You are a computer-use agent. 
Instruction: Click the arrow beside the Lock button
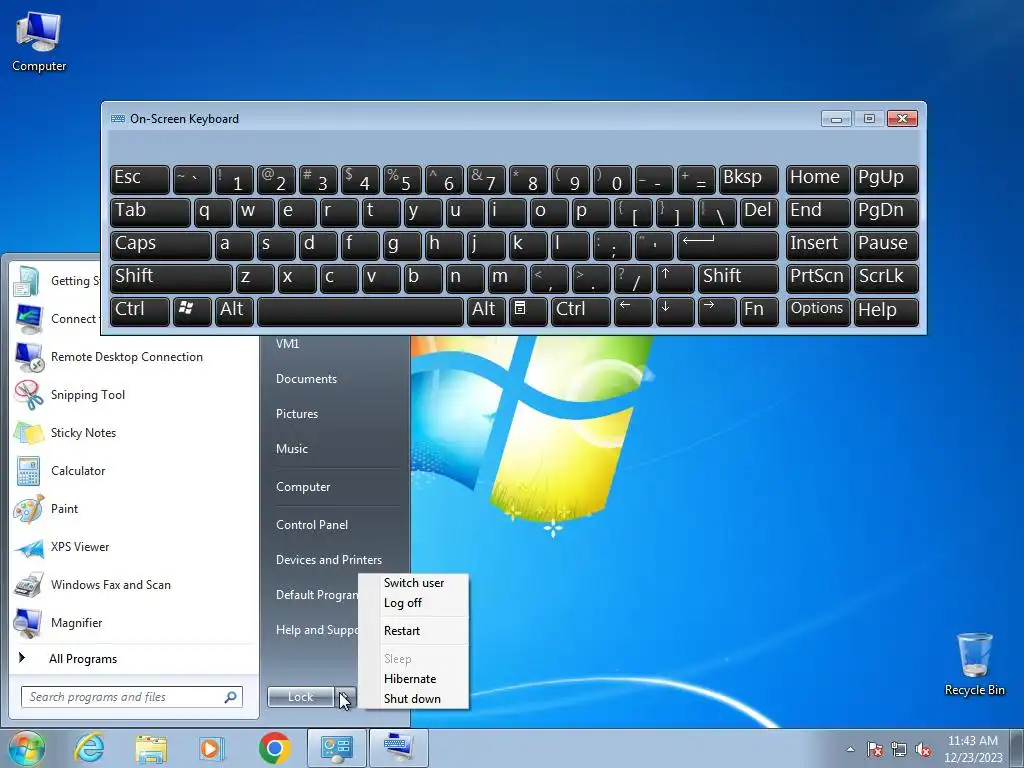(x=346, y=697)
